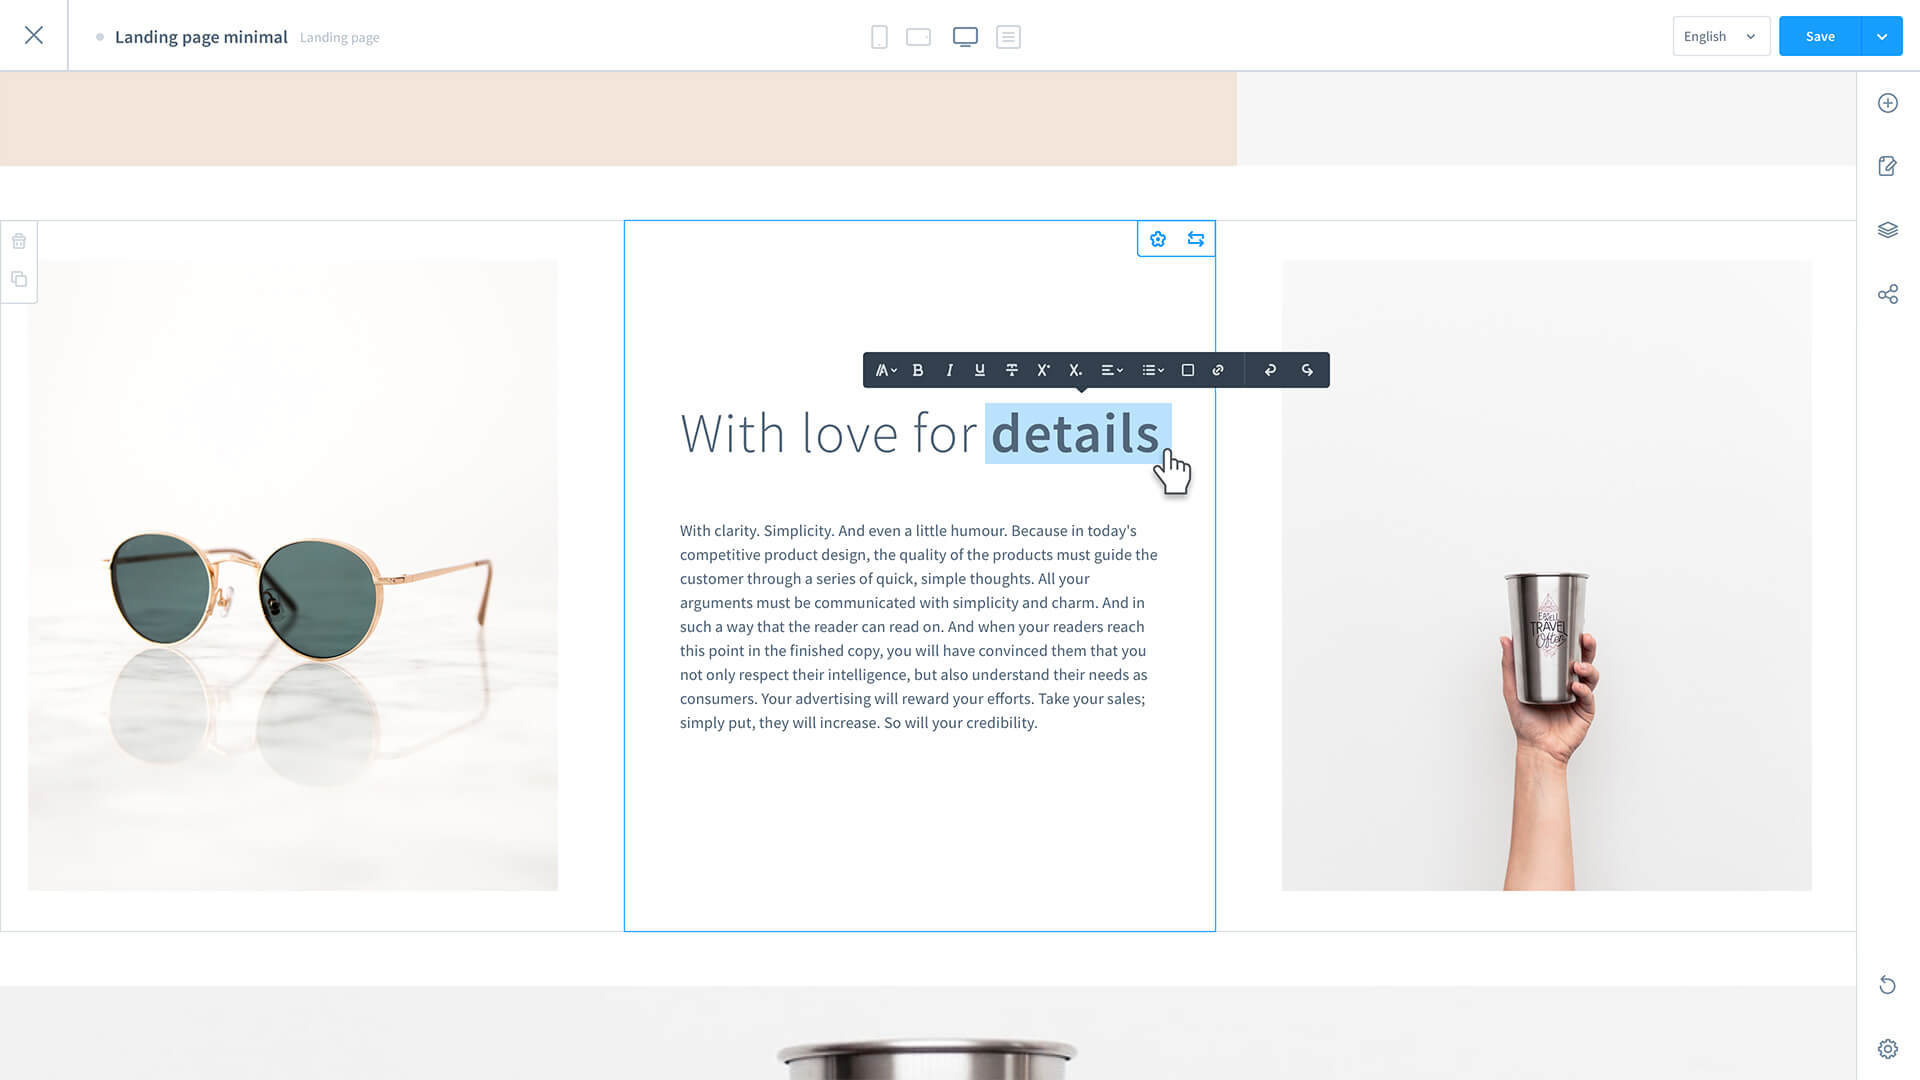The height and width of the screenshot is (1080, 1920).
Task: Click the strikethrough formatting icon
Action: [1011, 369]
